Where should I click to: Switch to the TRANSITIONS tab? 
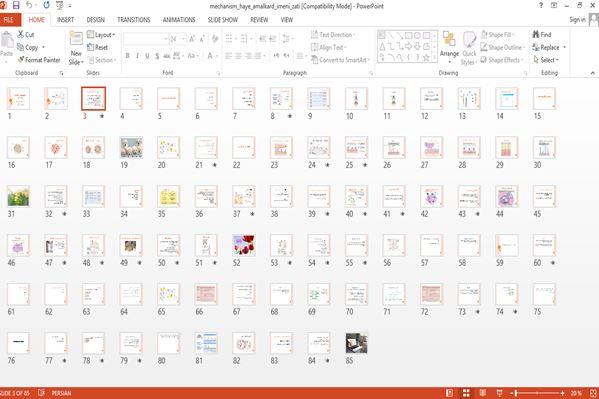(x=134, y=20)
